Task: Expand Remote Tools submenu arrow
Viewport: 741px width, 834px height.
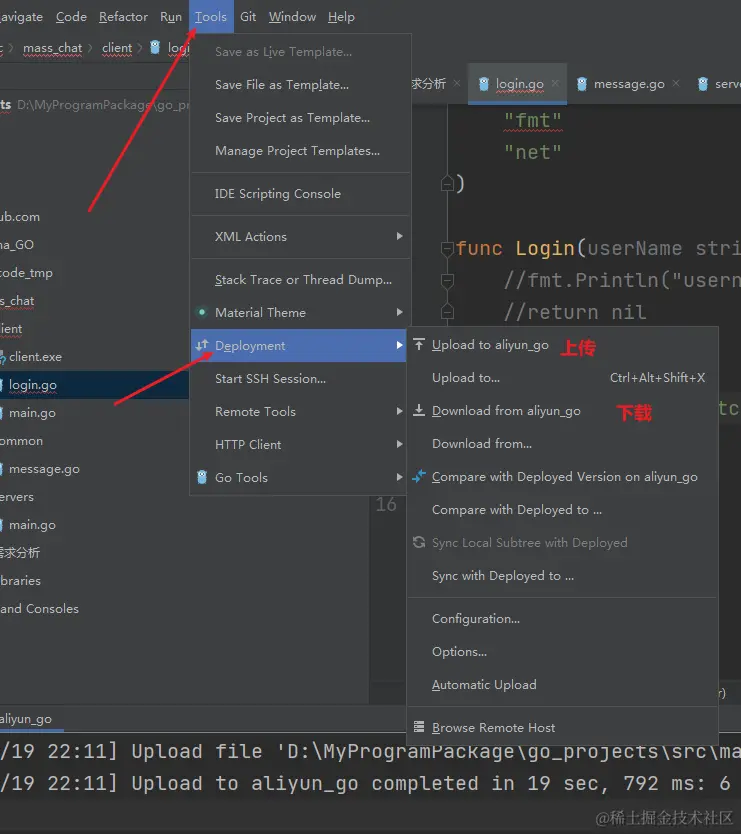Action: pyautogui.click(x=399, y=411)
